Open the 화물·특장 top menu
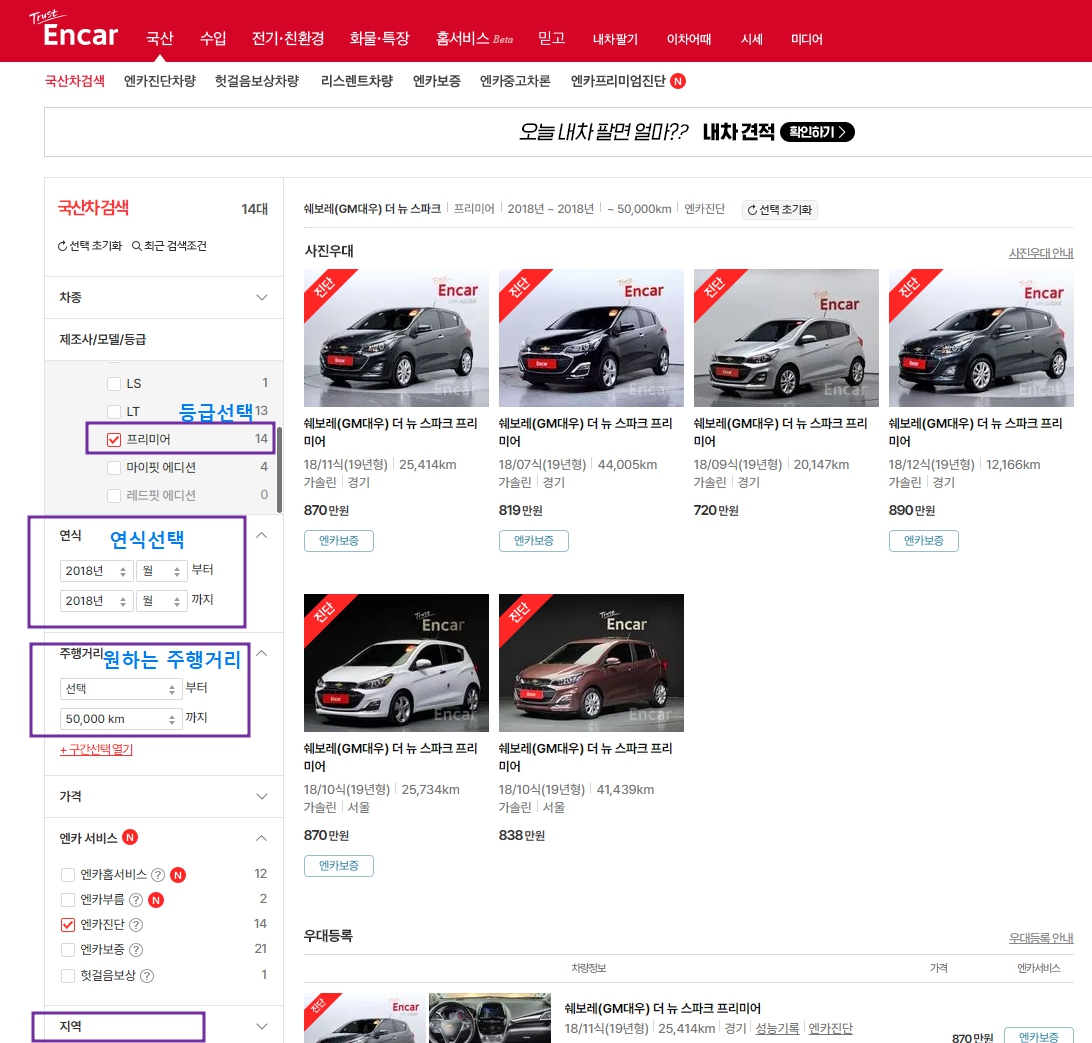The height and width of the screenshot is (1043, 1092). (380, 38)
